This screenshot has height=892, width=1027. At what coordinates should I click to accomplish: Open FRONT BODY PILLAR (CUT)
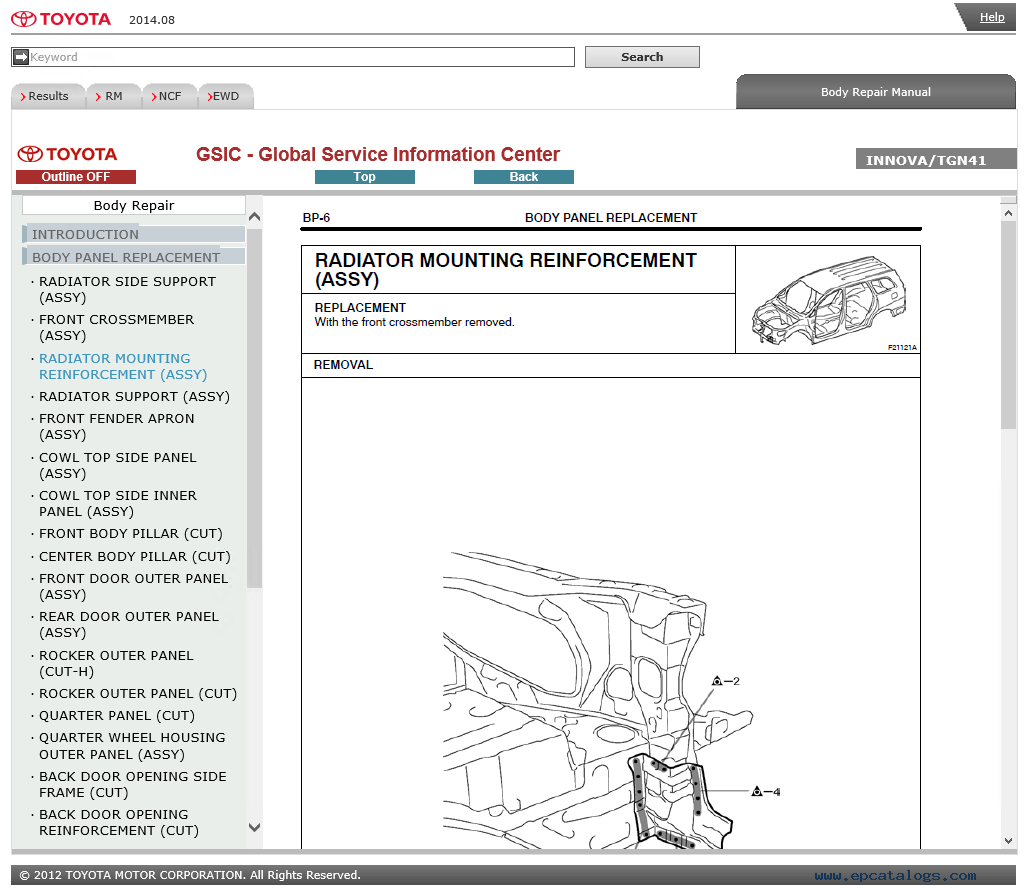(x=131, y=534)
